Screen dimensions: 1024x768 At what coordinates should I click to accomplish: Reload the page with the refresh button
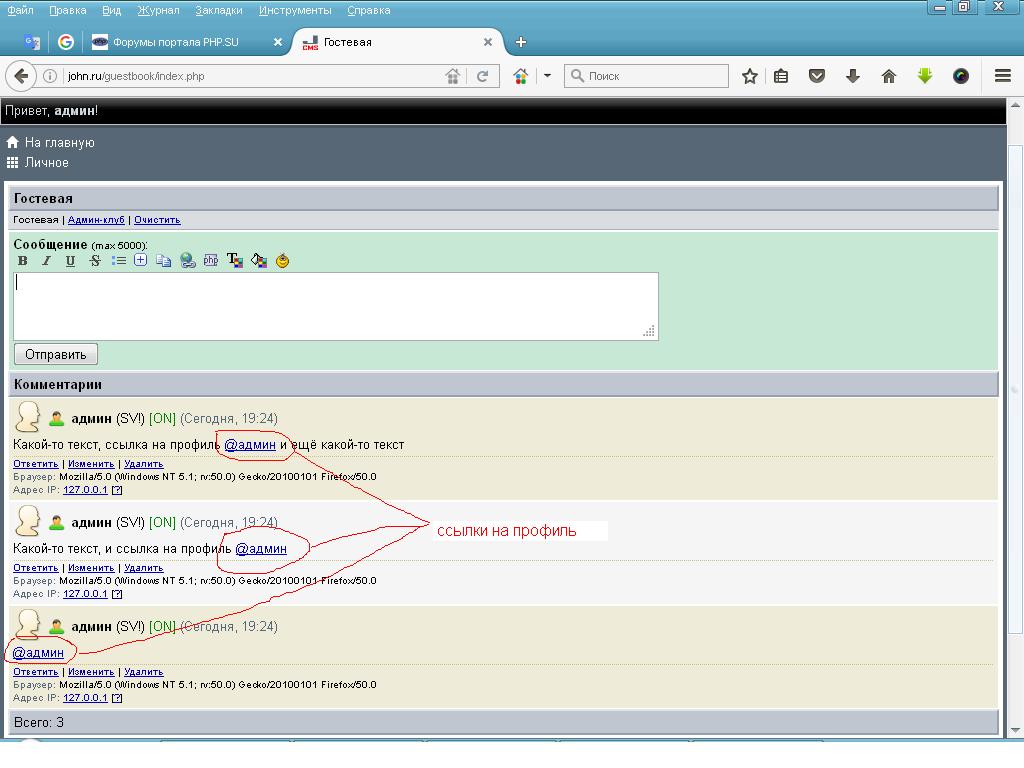[483, 76]
